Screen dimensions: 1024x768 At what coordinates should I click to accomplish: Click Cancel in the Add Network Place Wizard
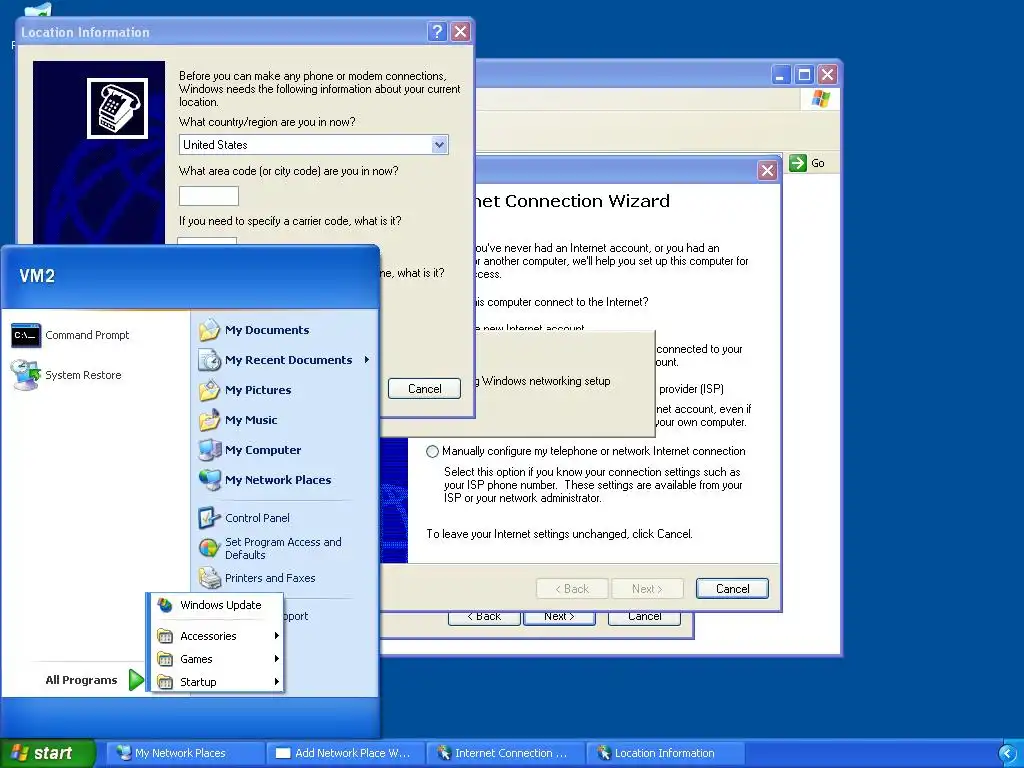tap(644, 617)
